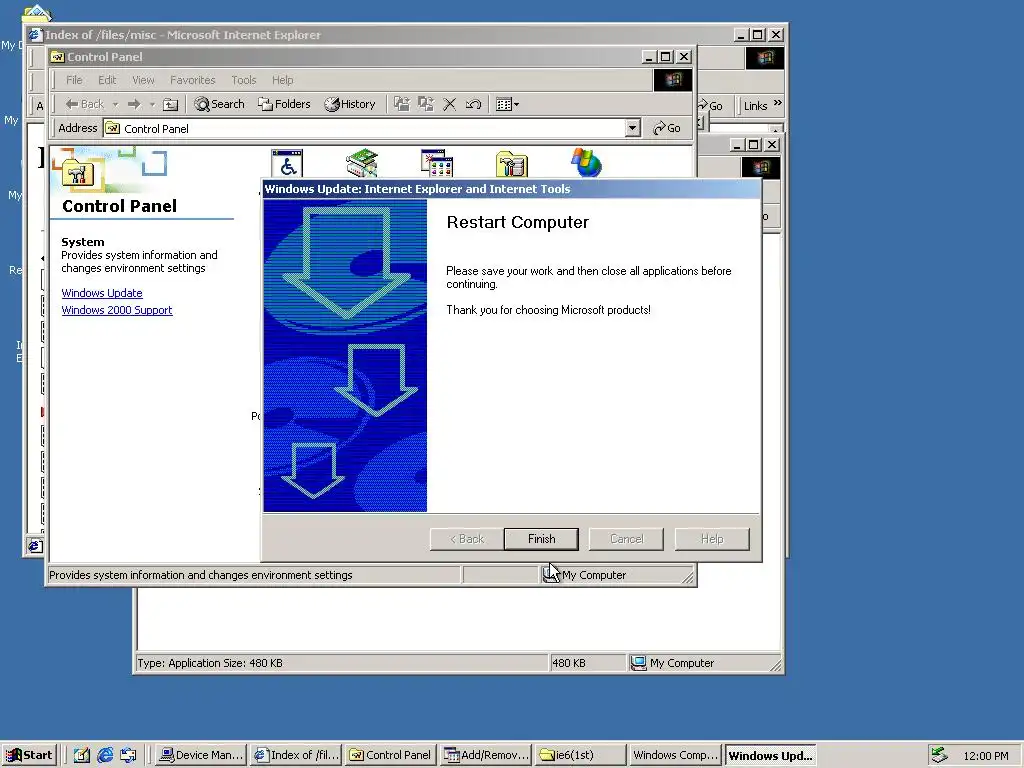Screen dimensions: 1024x768
Task: Click the Undo icon in Control Panel toolbar
Action: (x=473, y=104)
